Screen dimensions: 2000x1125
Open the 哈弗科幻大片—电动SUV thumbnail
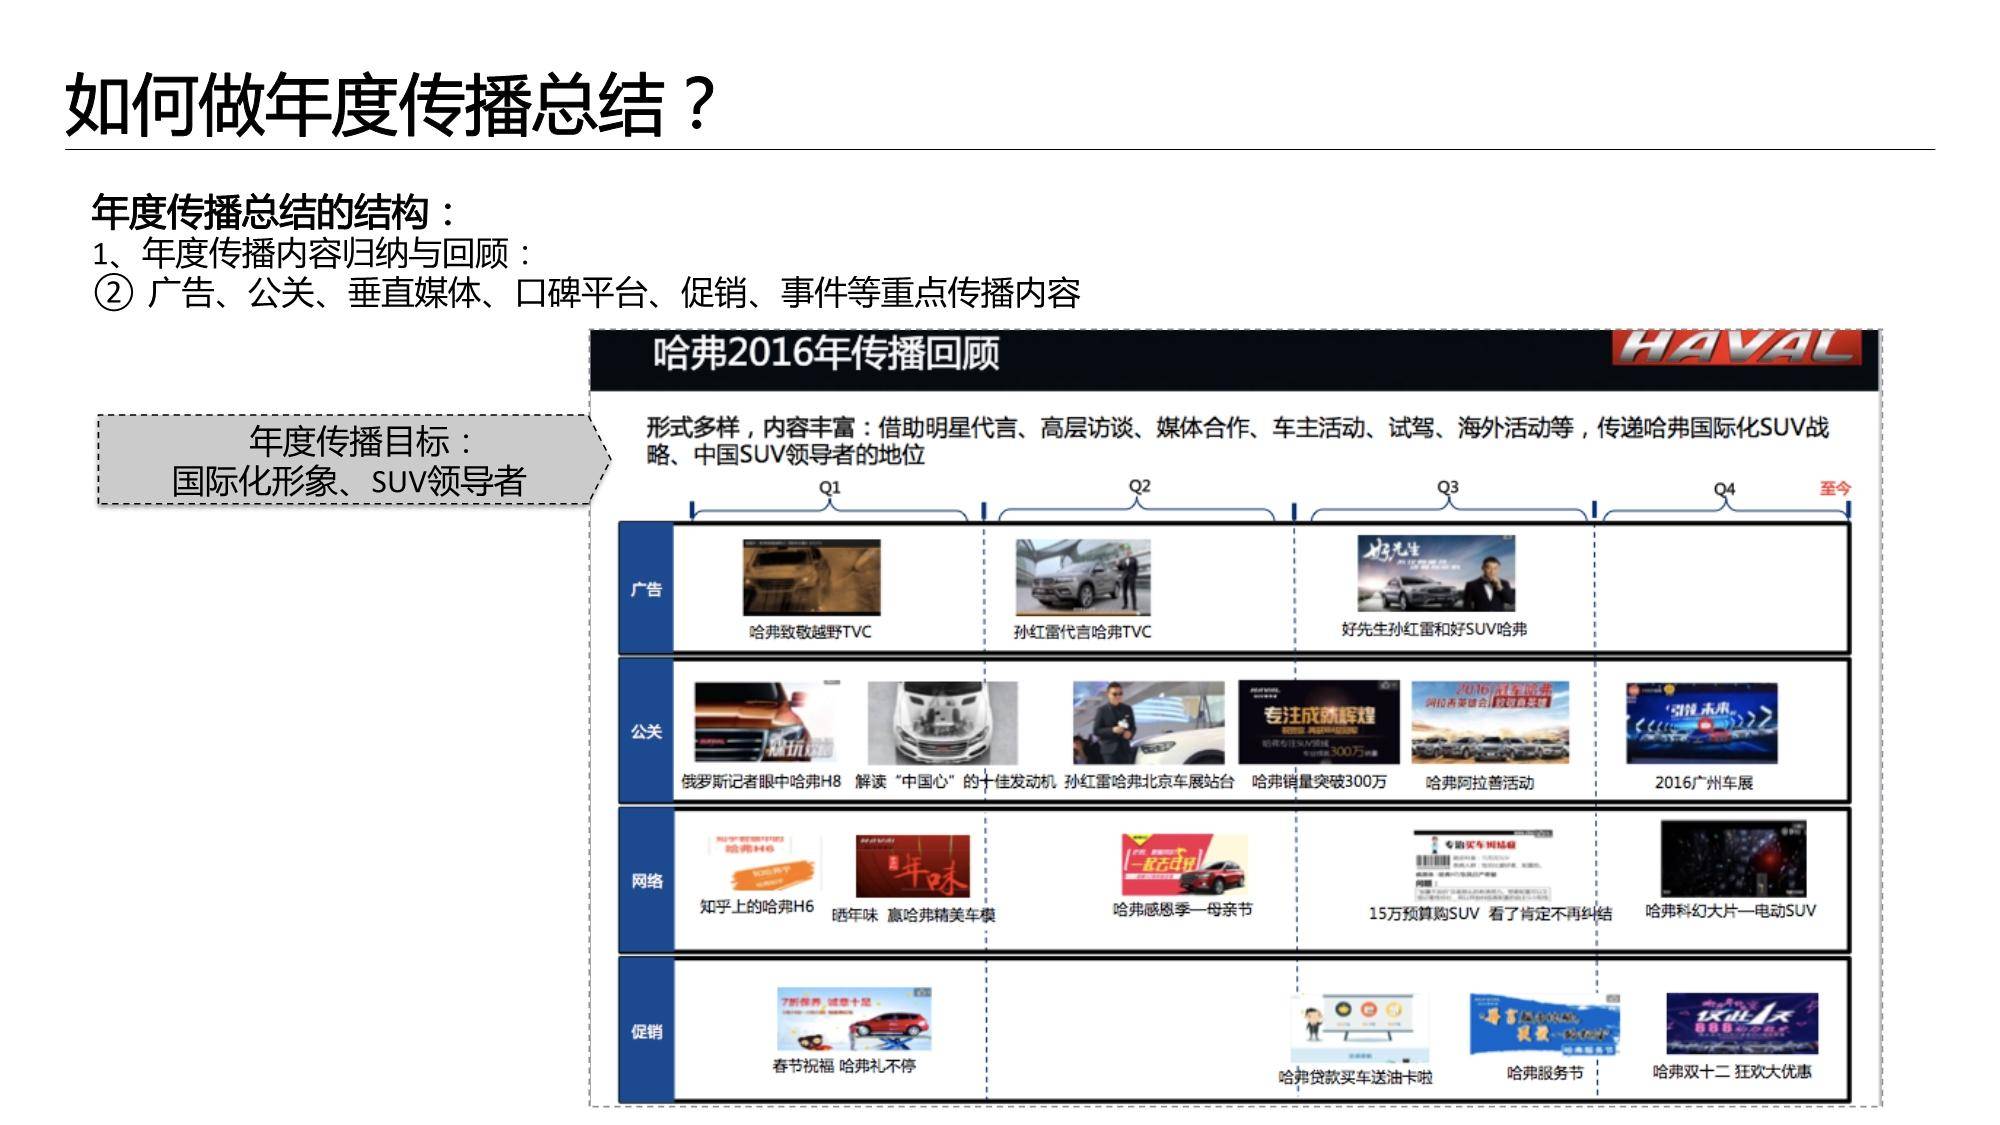tap(1733, 859)
